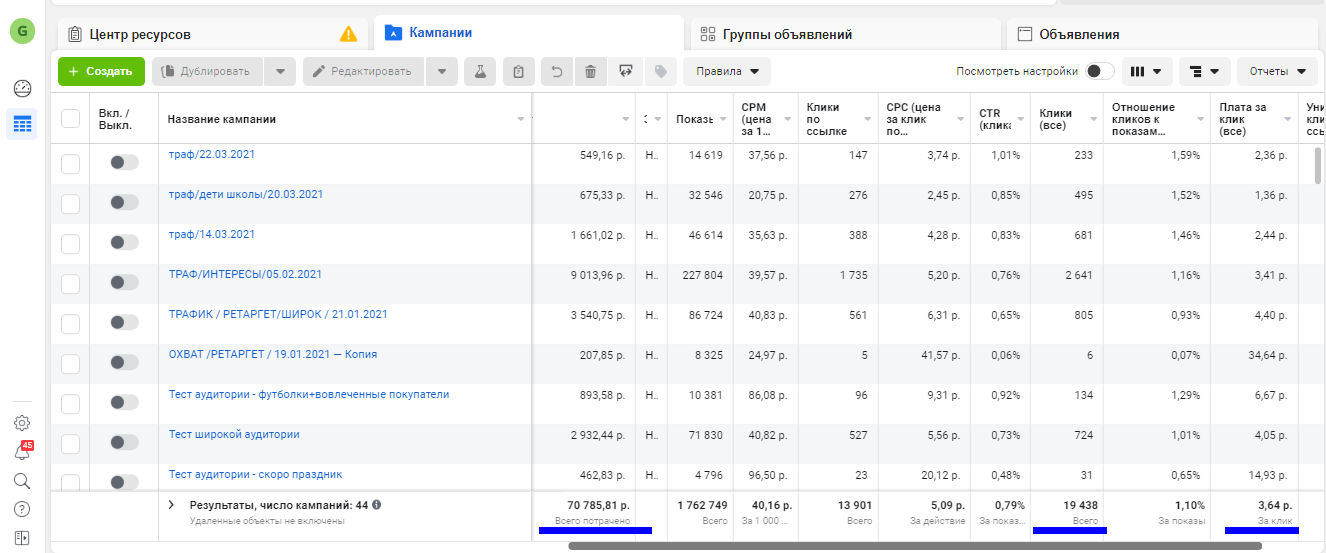
Task: Click the G account avatar
Action: coord(22,31)
